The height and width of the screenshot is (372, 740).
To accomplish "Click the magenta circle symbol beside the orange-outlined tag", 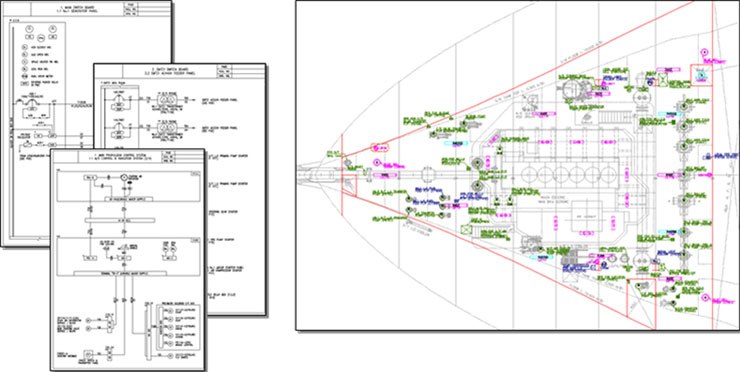I will click(377, 163).
